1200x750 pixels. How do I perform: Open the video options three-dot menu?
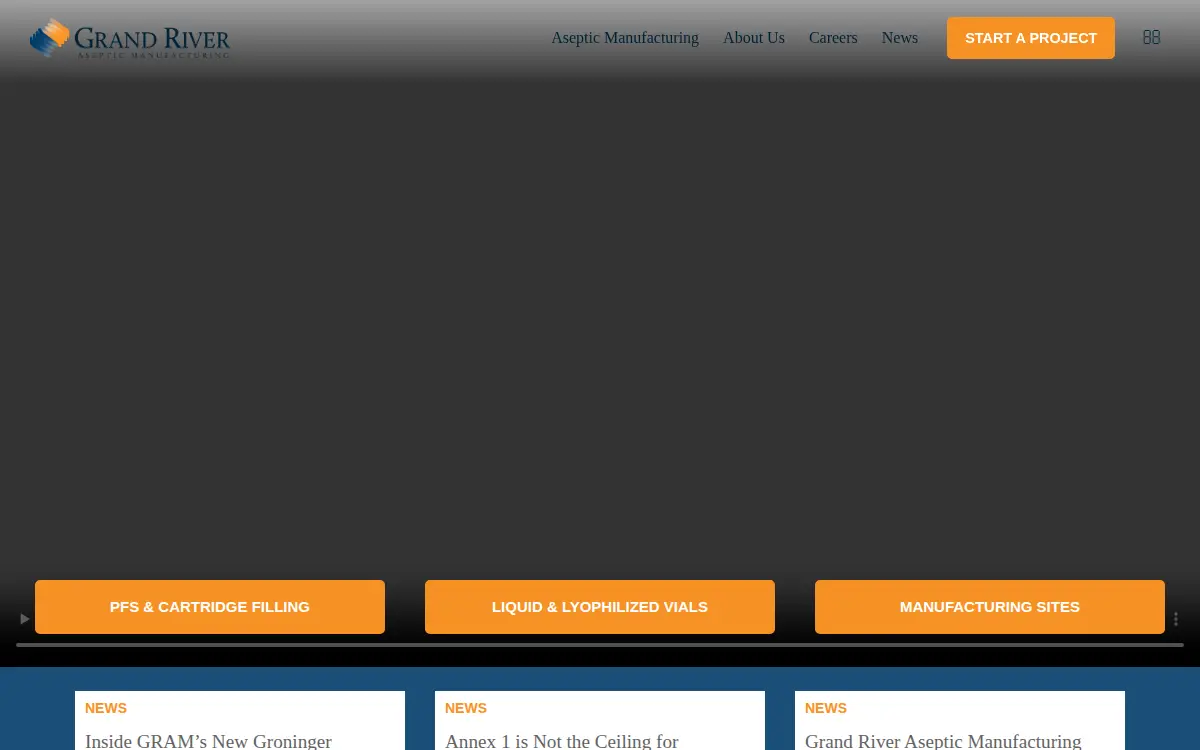pos(1176,619)
